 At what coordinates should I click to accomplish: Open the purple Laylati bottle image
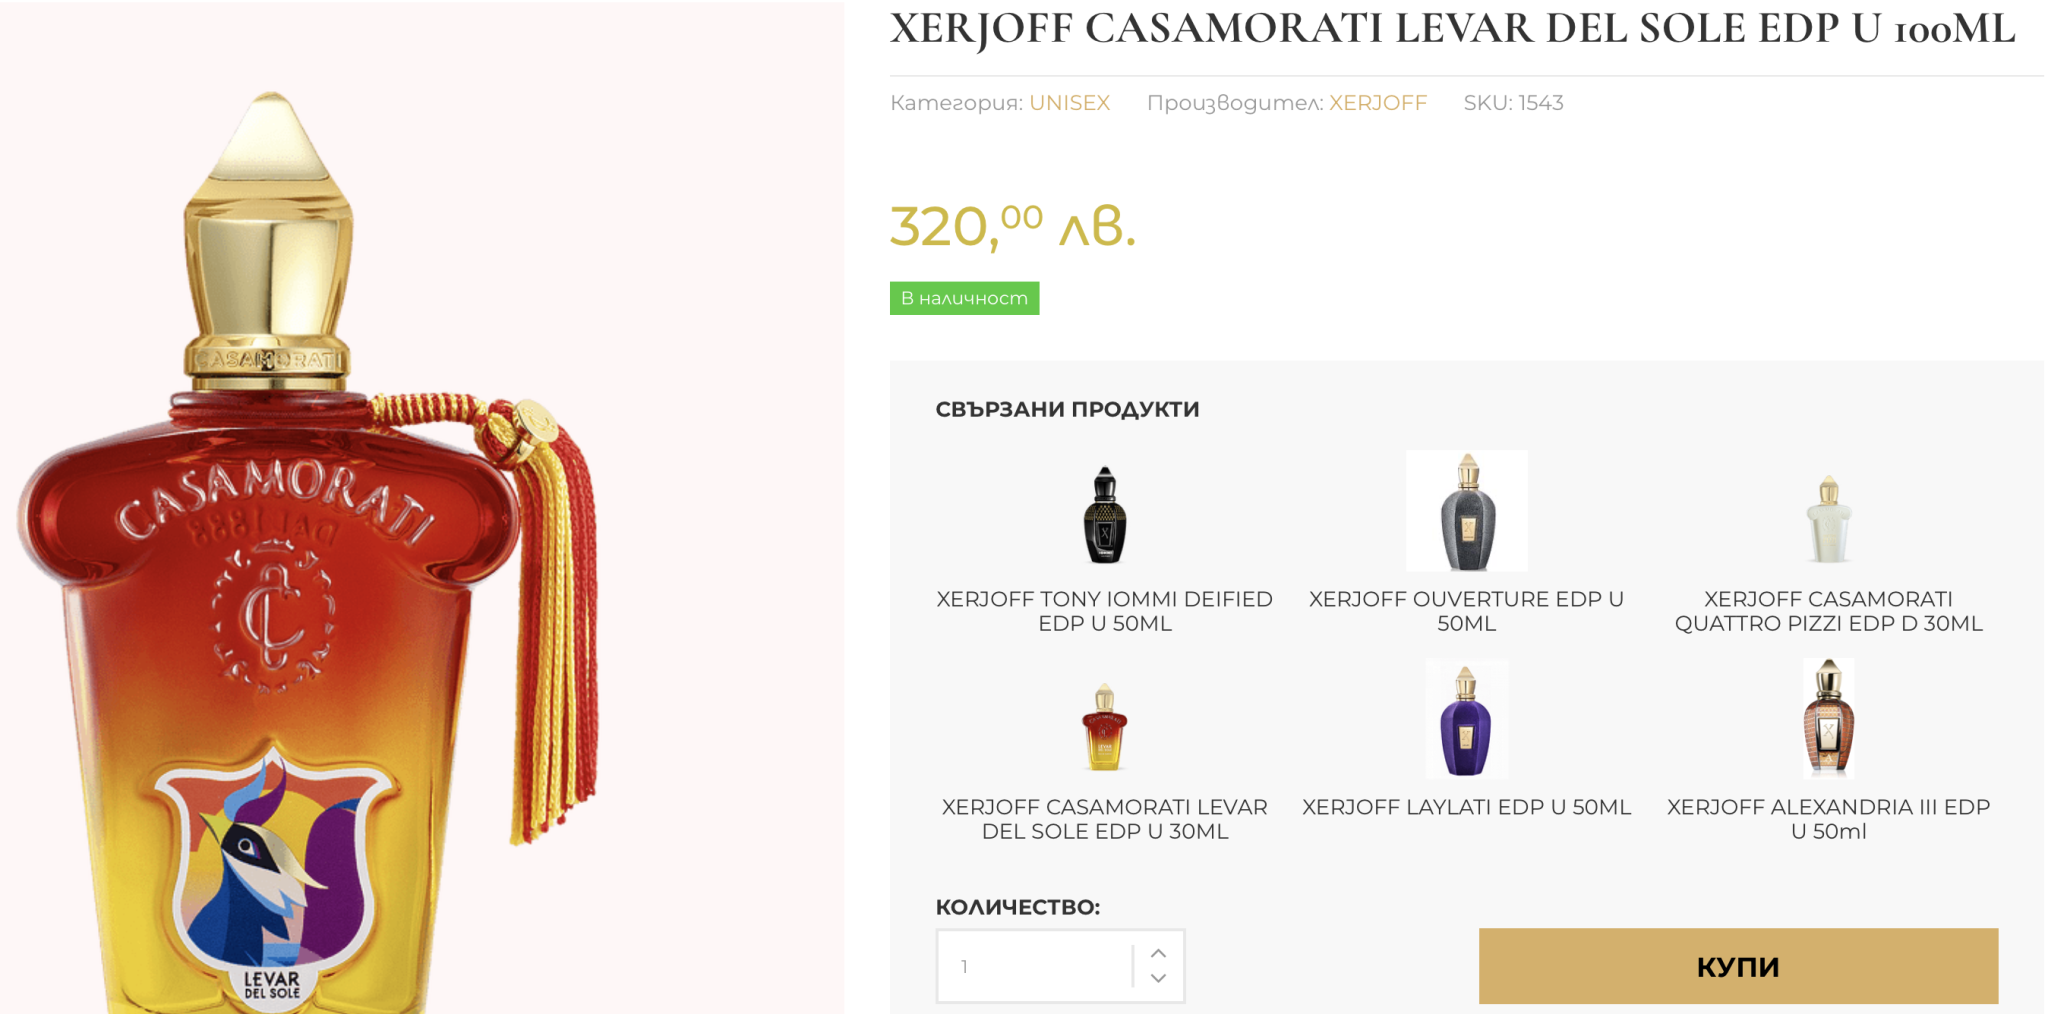[x=1466, y=720]
